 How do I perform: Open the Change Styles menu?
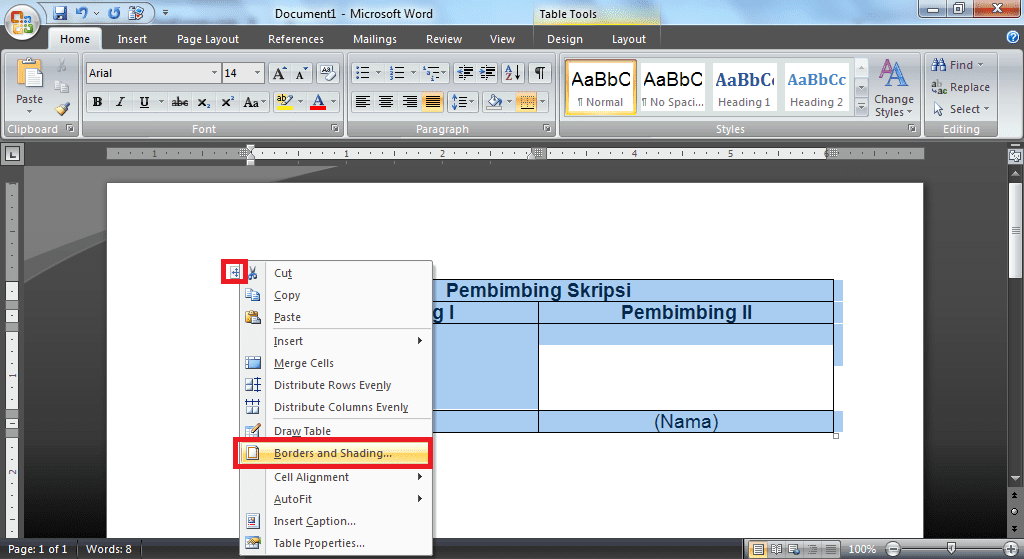pos(893,88)
